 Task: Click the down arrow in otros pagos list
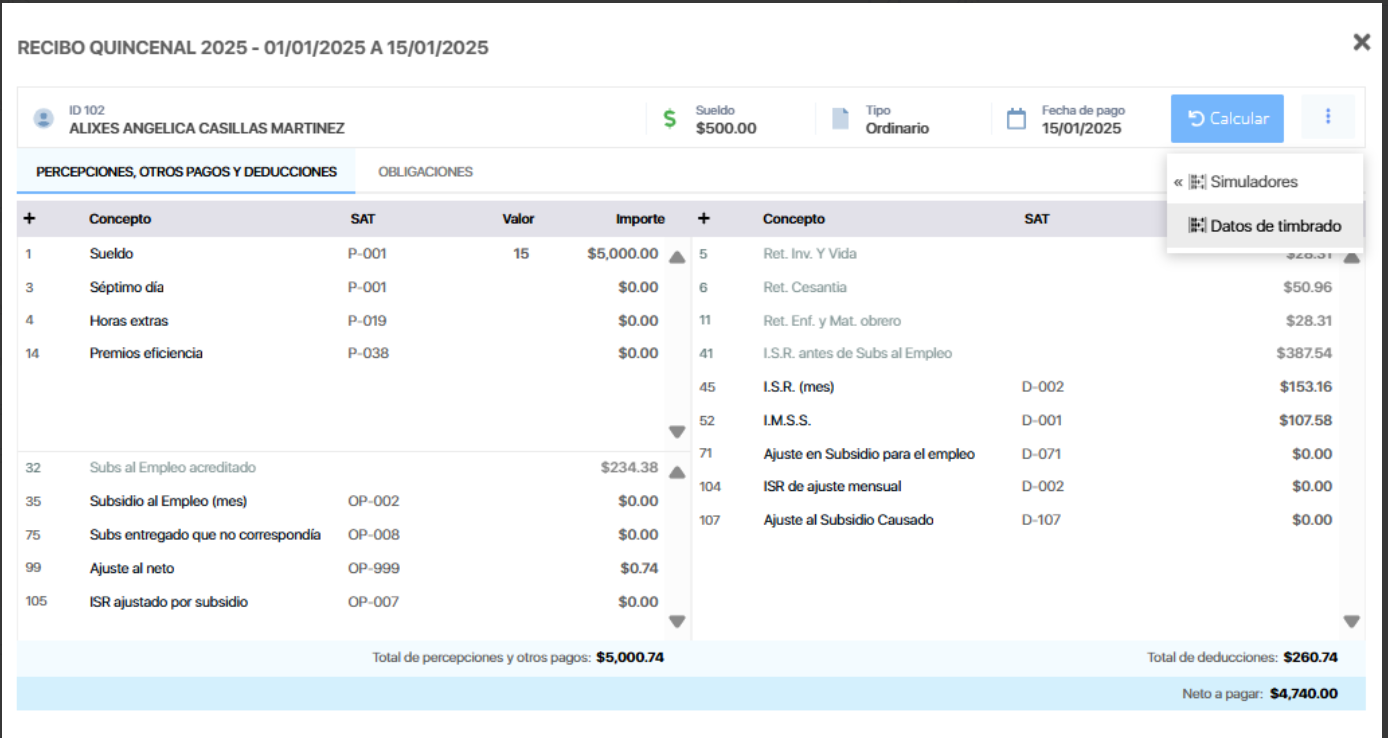677,621
